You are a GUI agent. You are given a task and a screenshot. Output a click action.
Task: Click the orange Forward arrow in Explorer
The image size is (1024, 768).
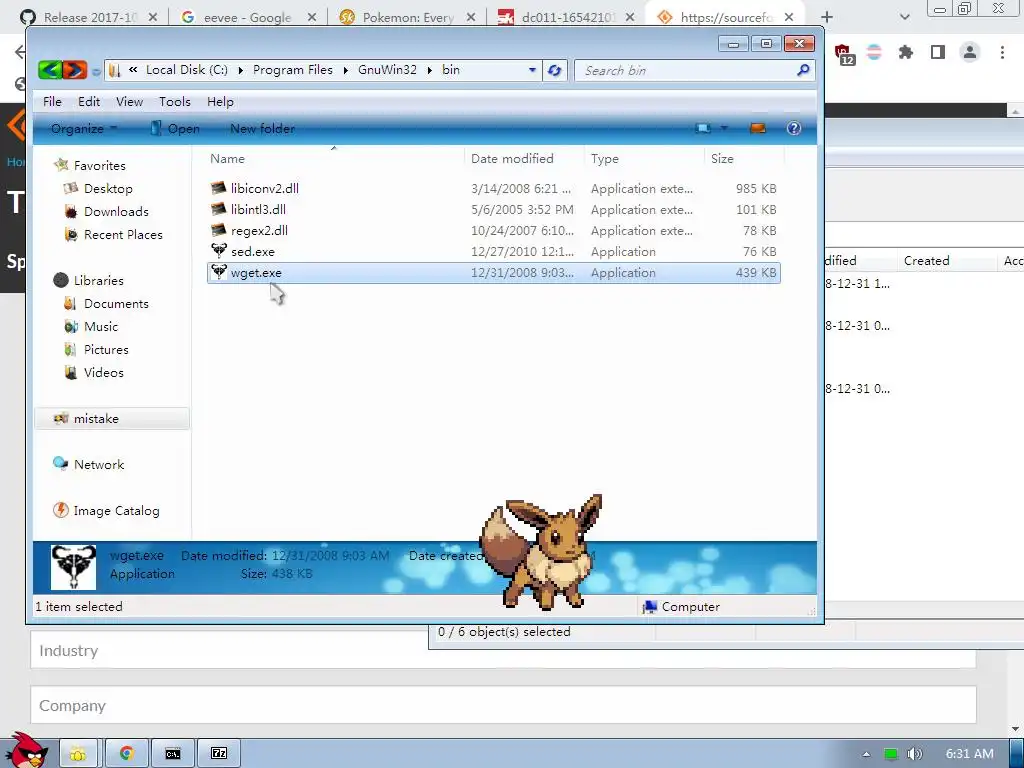tap(74, 70)
